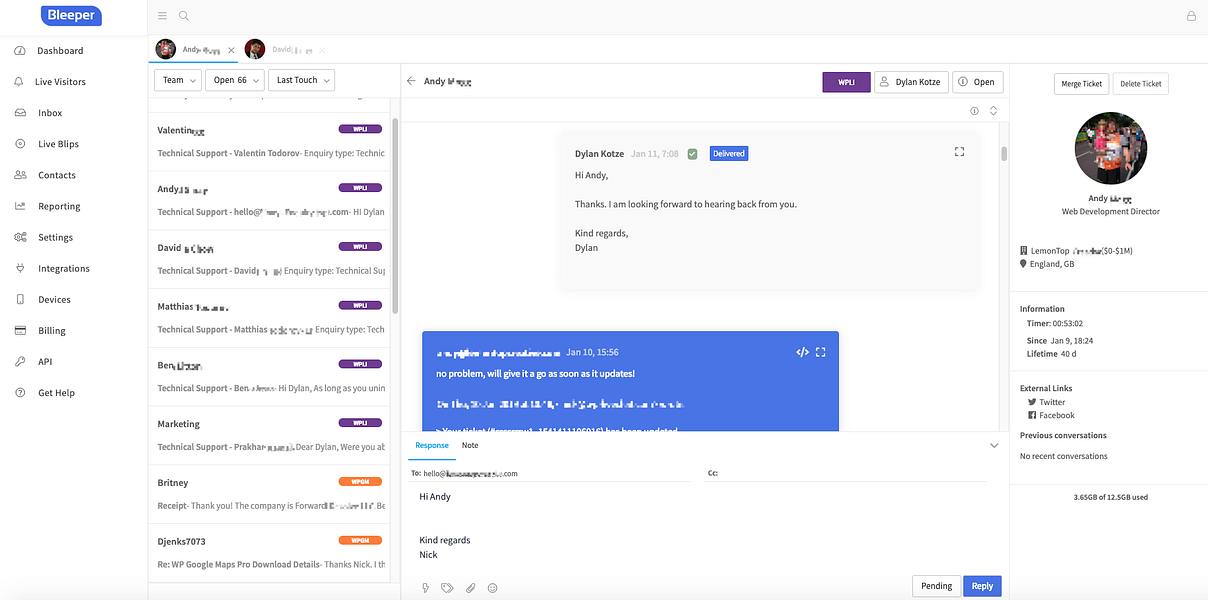Click the Bleeper logo

click(x=72, y=15)
